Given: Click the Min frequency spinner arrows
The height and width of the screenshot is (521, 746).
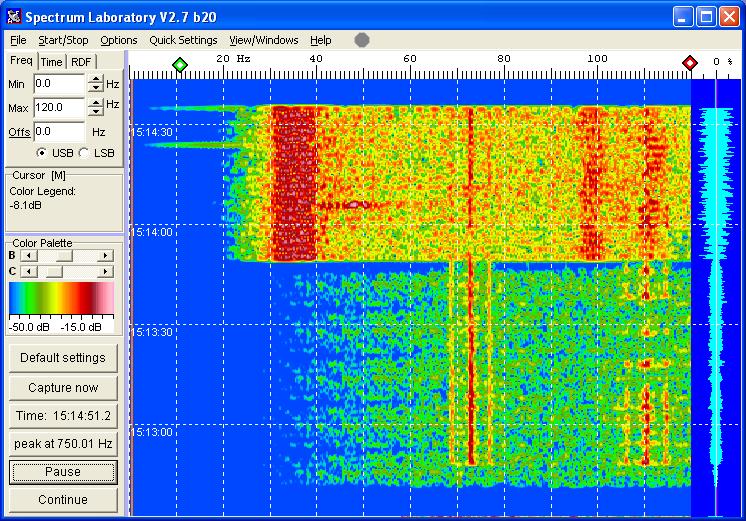Looking at the screenshot, I should [x=95, y=84].
